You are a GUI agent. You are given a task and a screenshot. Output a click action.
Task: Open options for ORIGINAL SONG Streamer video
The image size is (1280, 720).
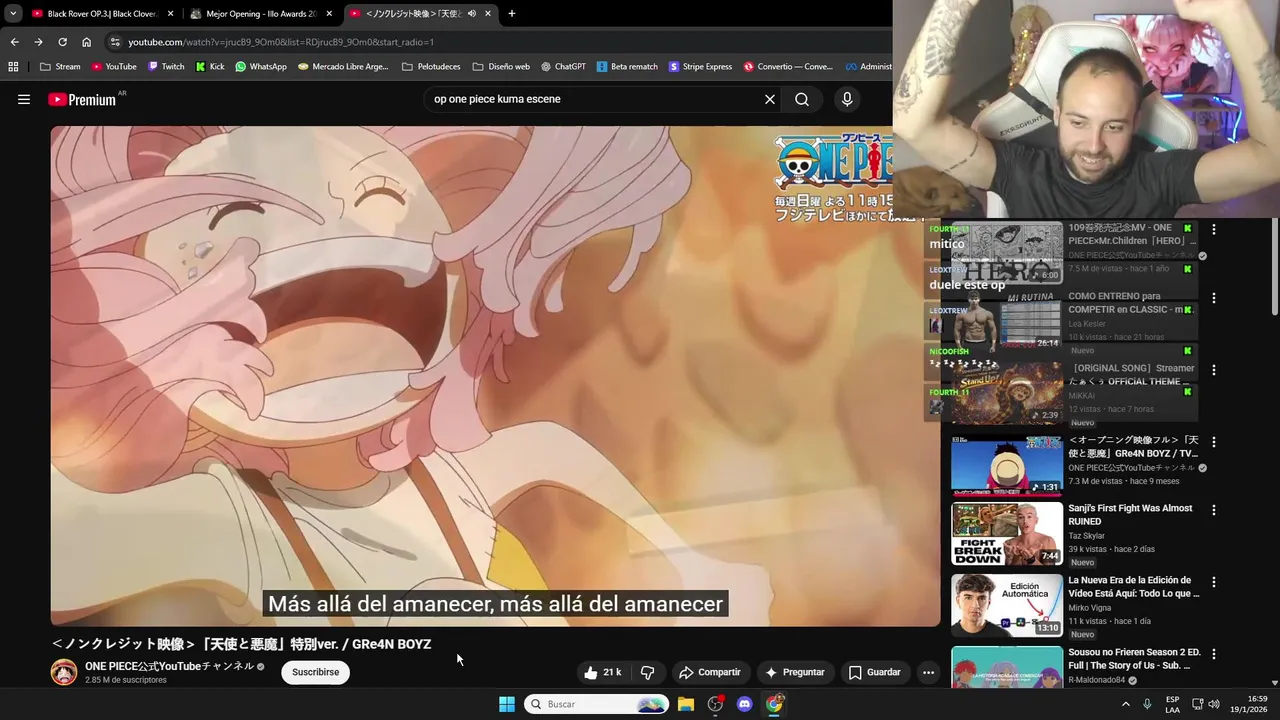1214,370
